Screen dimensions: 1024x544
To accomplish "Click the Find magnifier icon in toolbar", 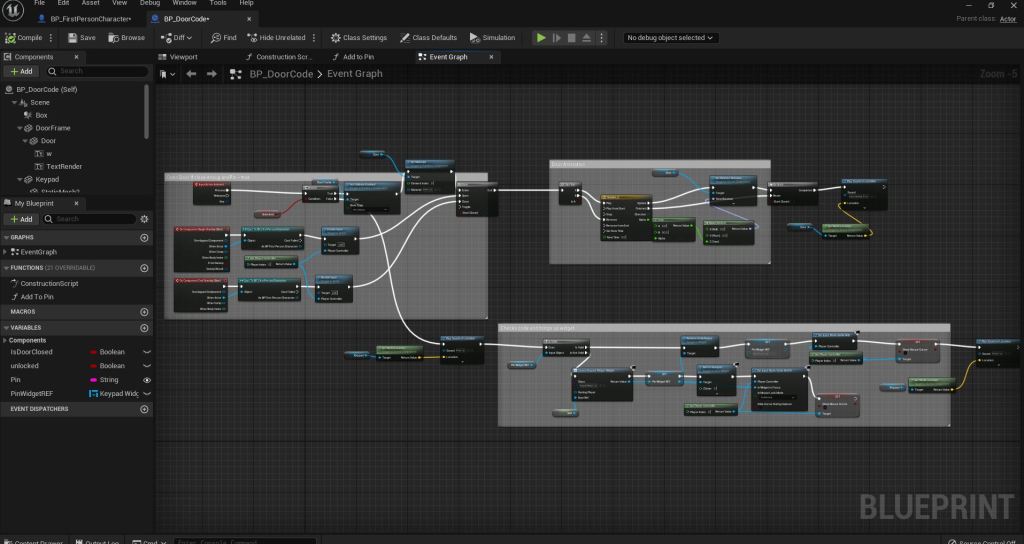I will 216,38.
